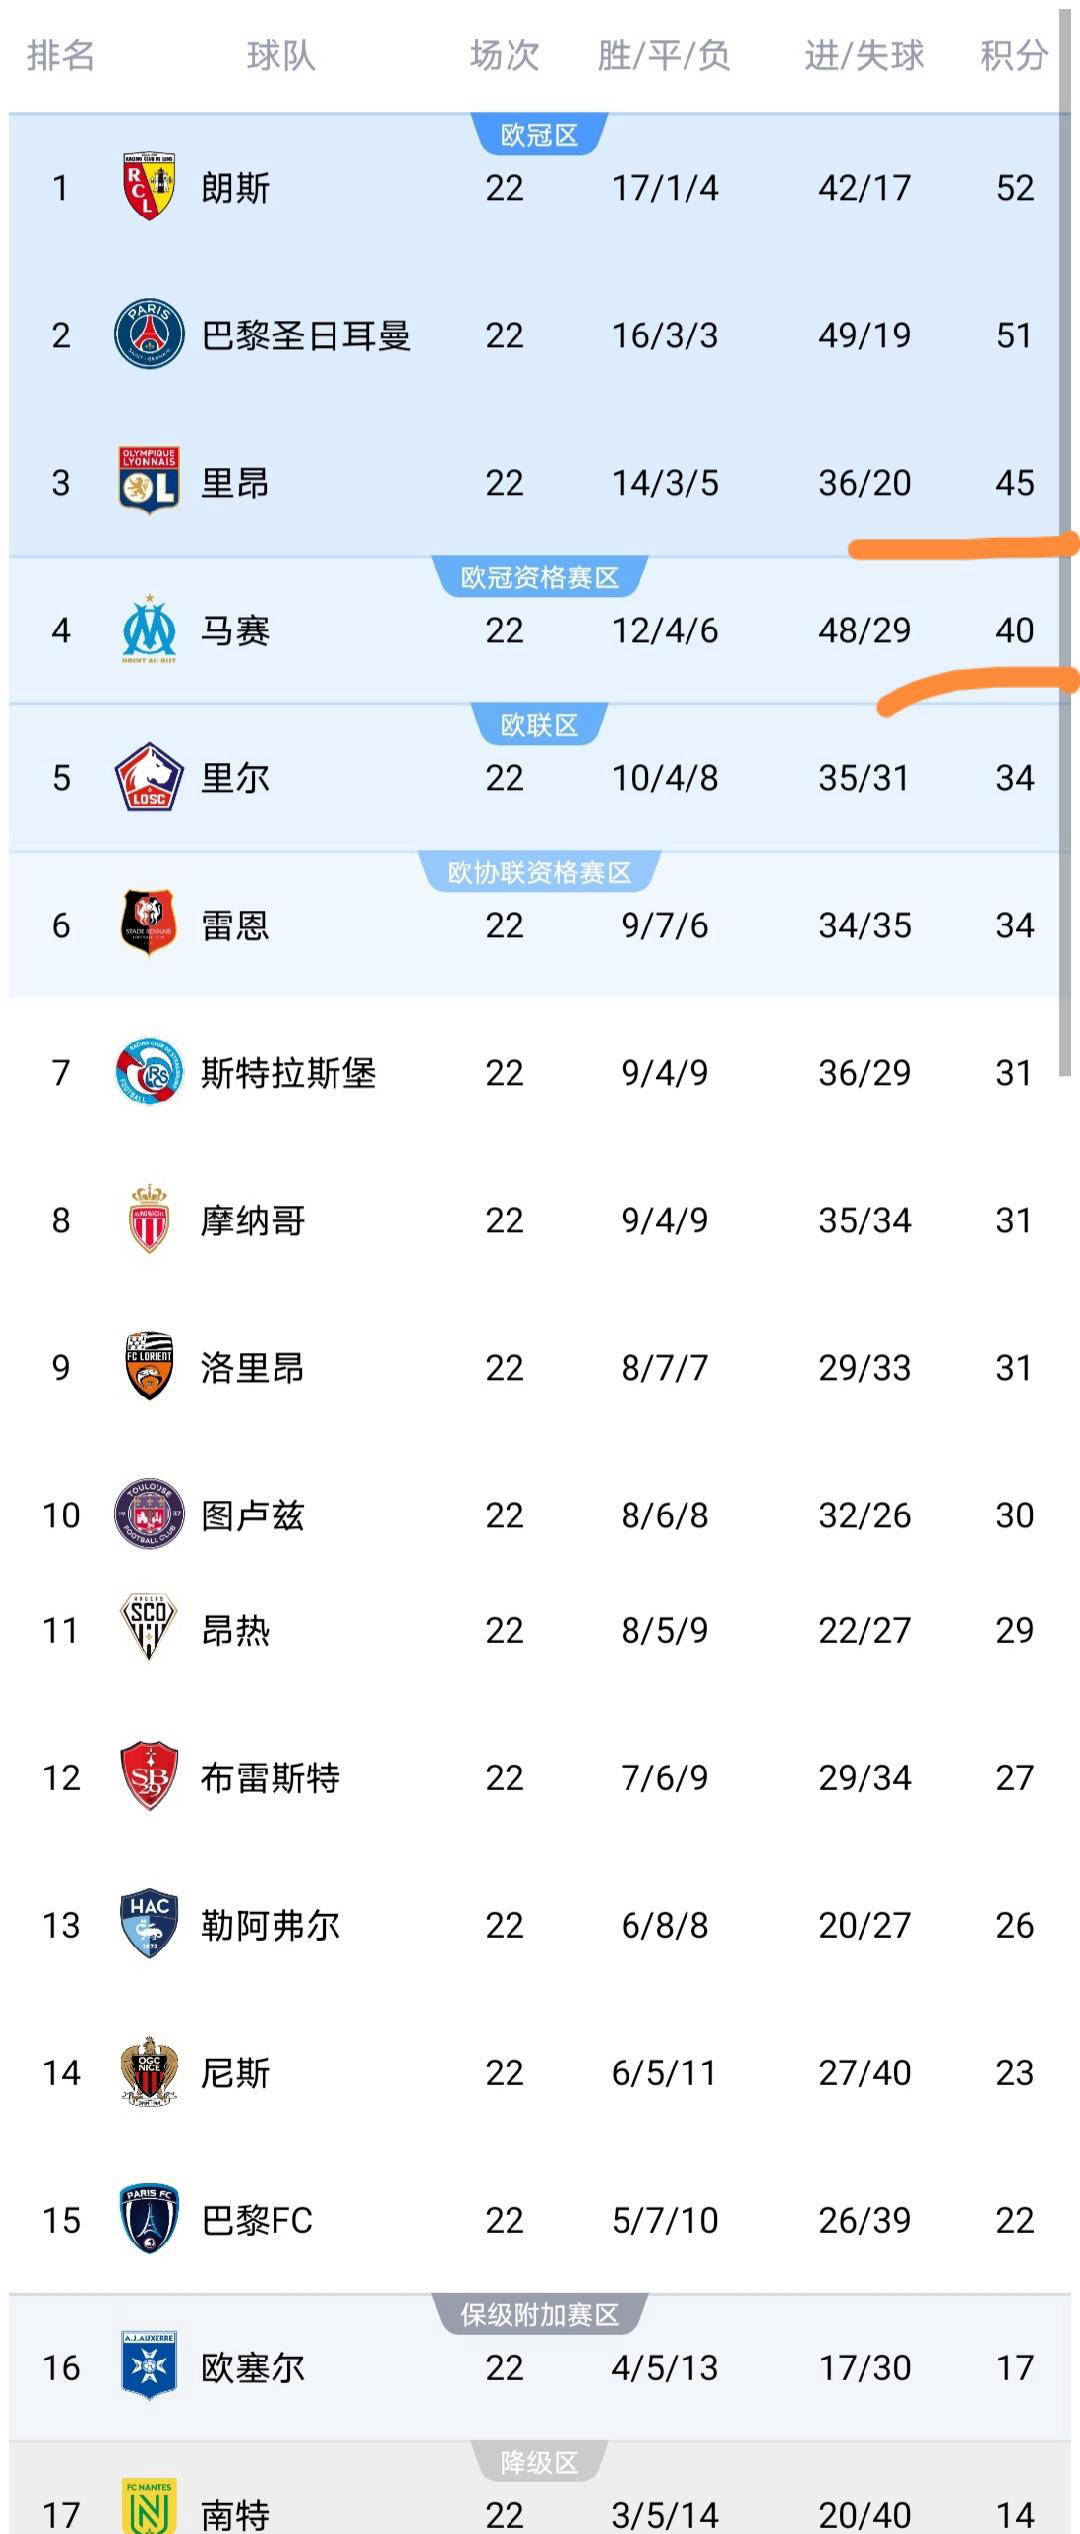Tap the AJ Auxerre badge
The height and width of the screenshot is (2534, 1080).
point(149,2367)
